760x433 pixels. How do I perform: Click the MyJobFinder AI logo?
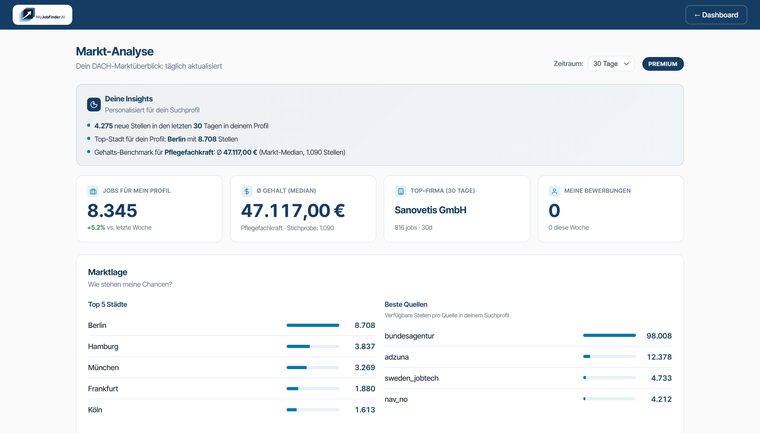42,15
